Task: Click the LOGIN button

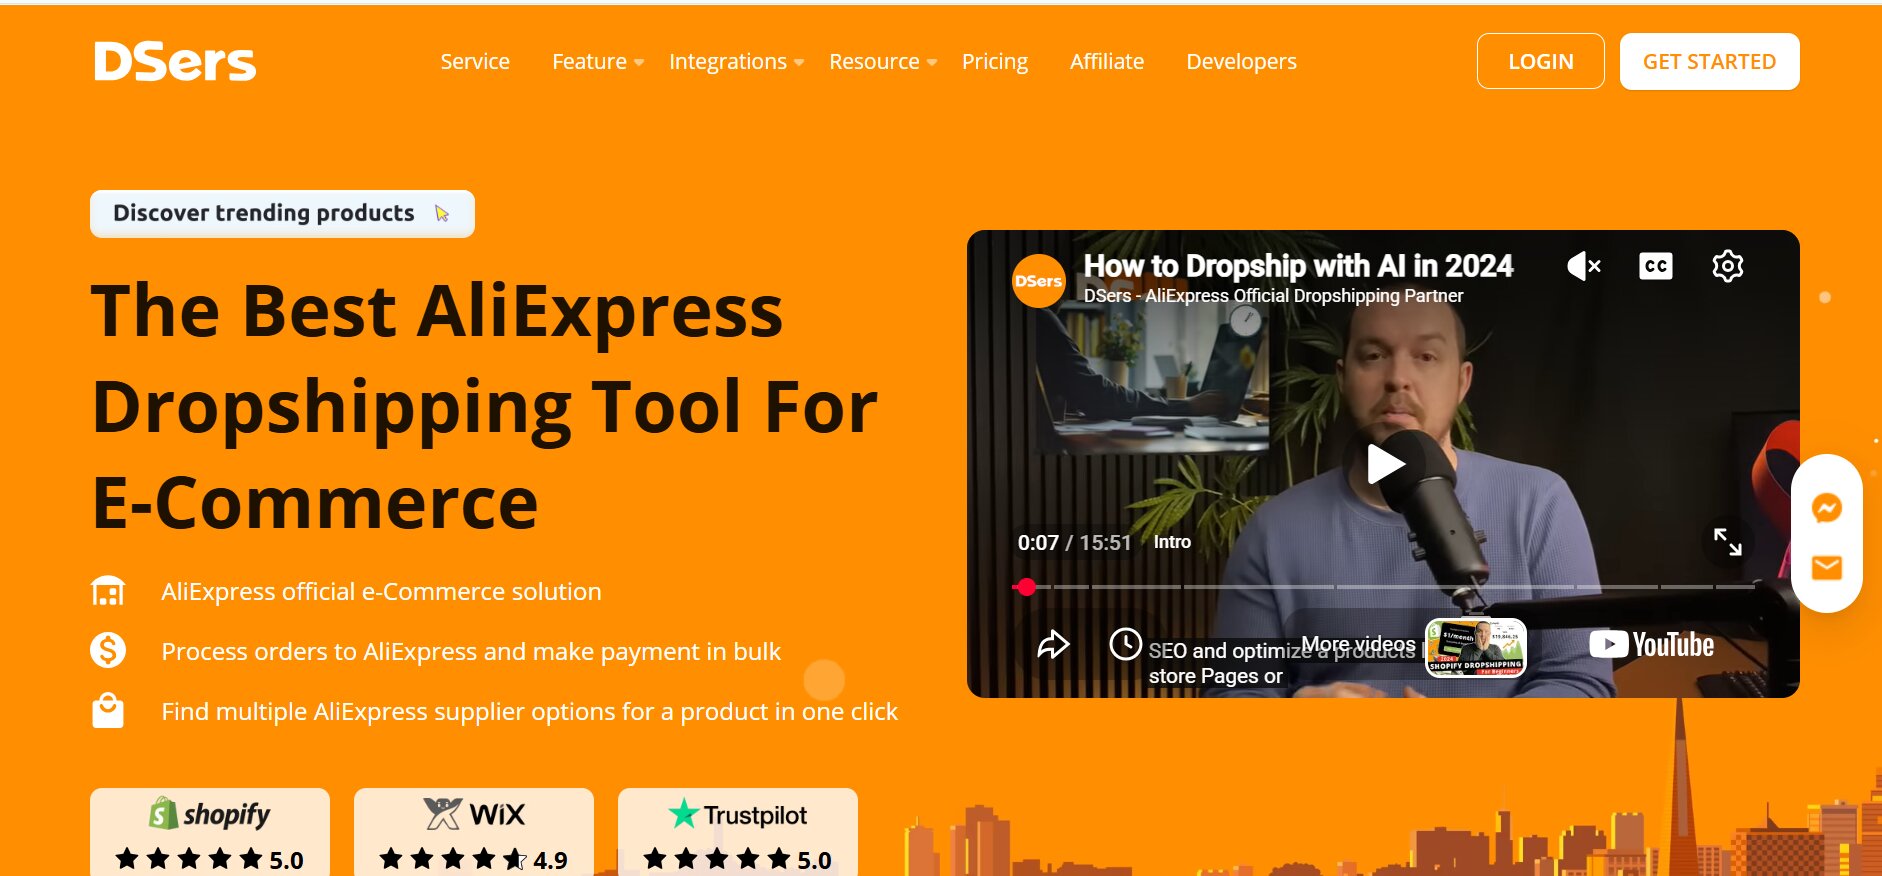Action: tap(1541, 61)
